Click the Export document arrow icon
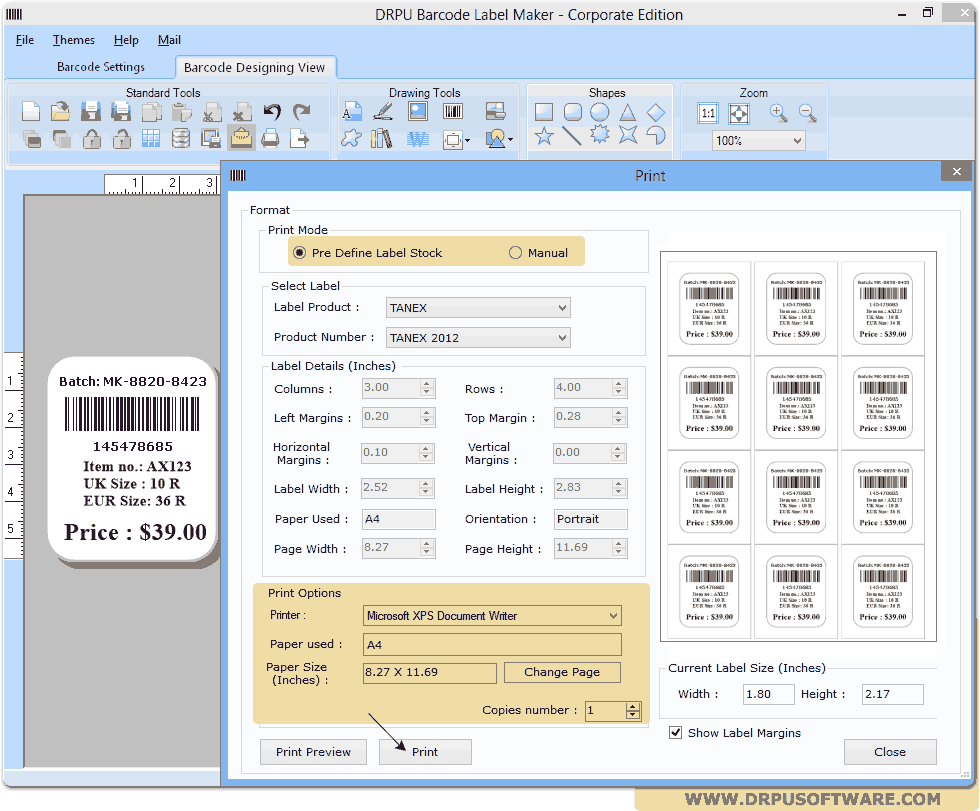Image resolution: width=980 pixels, height=811 pixels. (x=300, y=138)
